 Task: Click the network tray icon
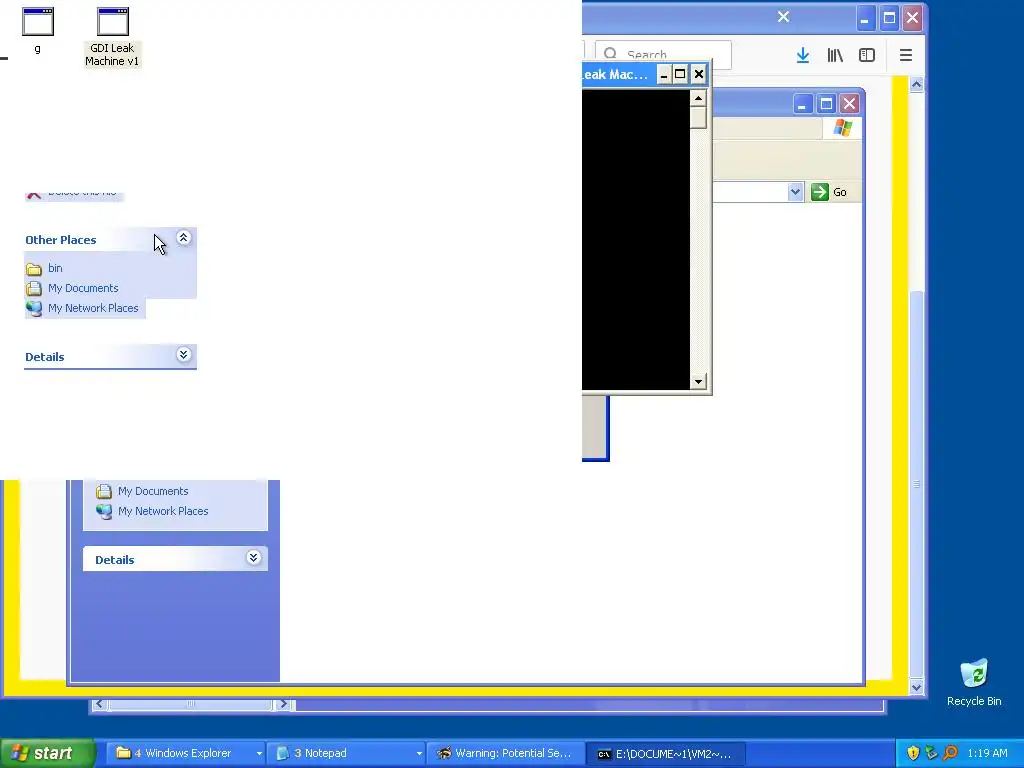pos(932,754)
